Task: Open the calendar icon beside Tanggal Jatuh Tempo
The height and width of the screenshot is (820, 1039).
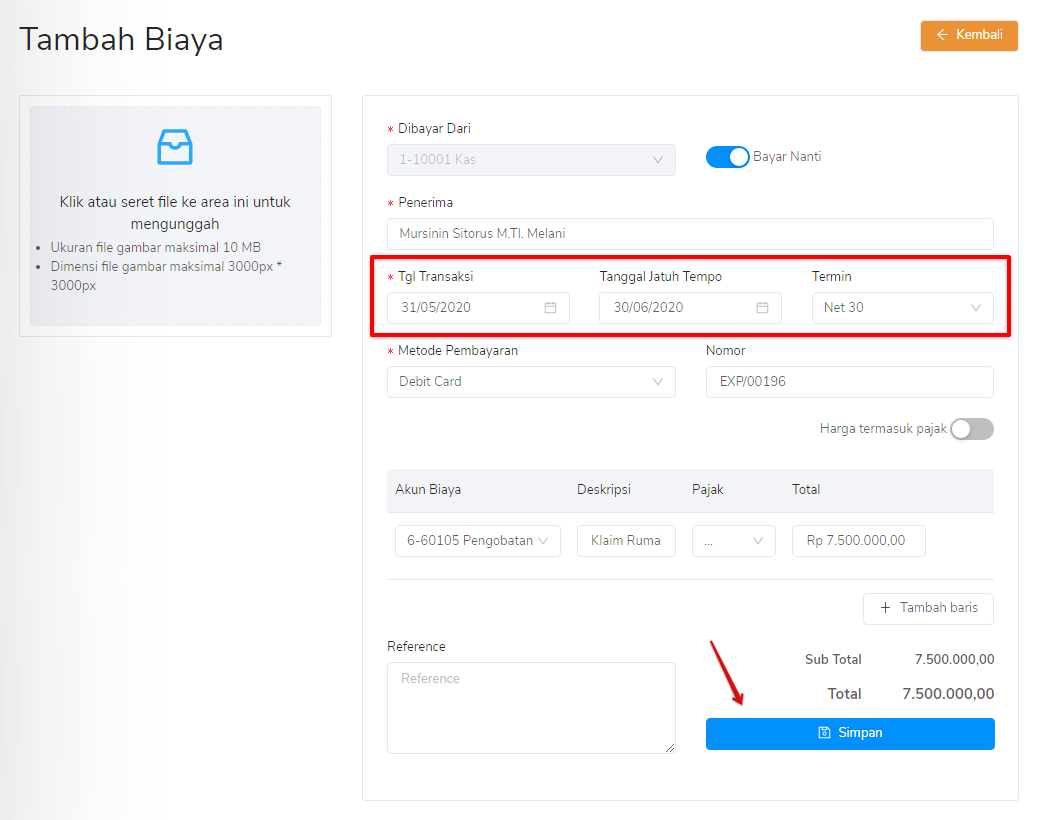Action: 762,307
